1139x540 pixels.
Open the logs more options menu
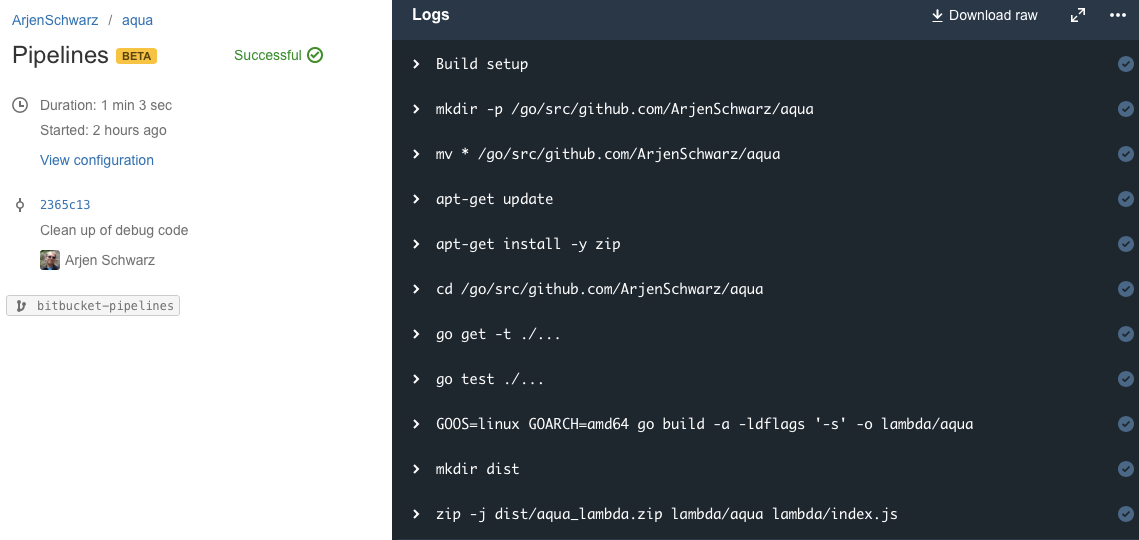pos(1118,15)
